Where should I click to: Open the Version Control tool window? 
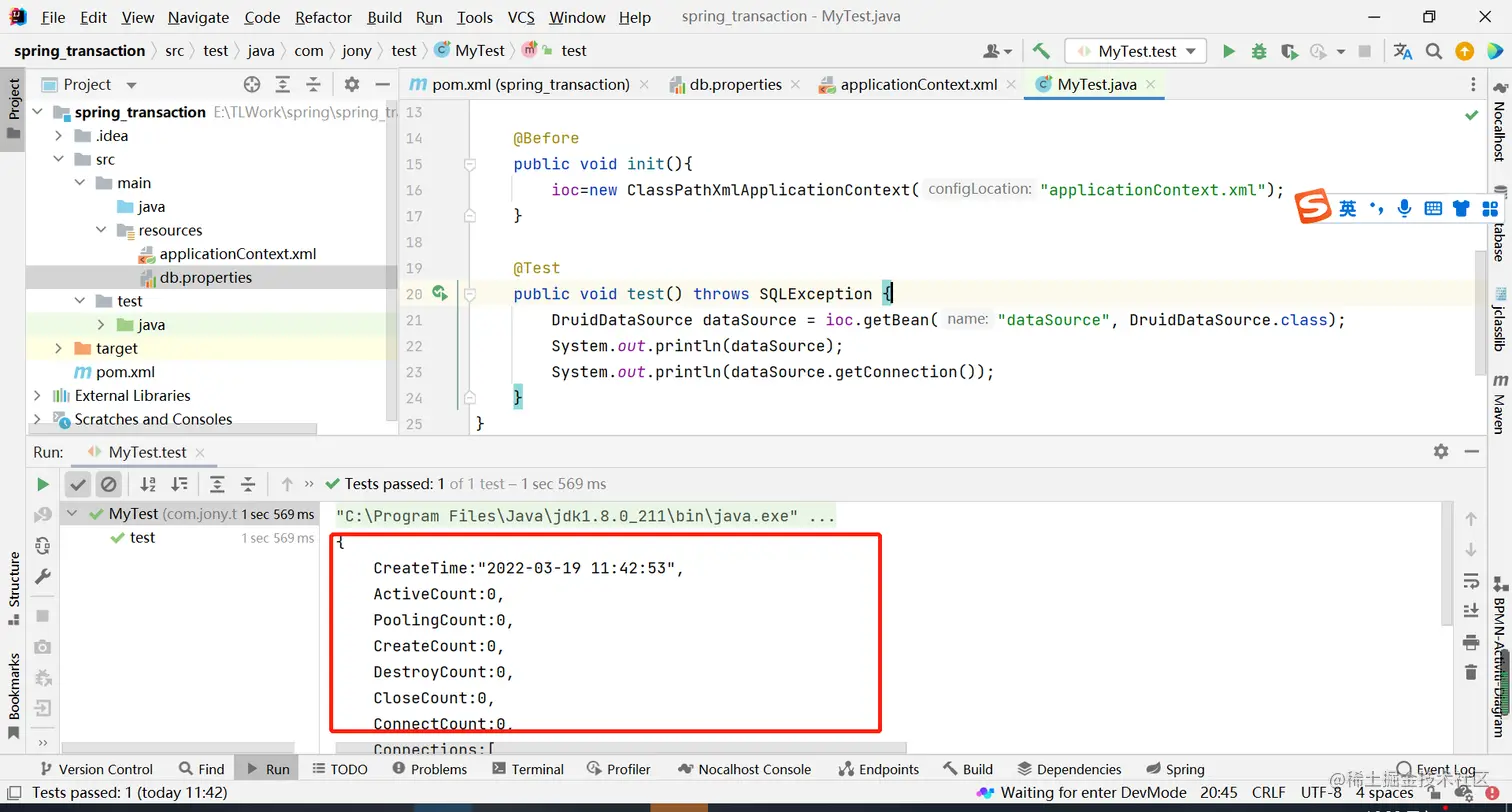pyautogui.click(x=96, y=769)
